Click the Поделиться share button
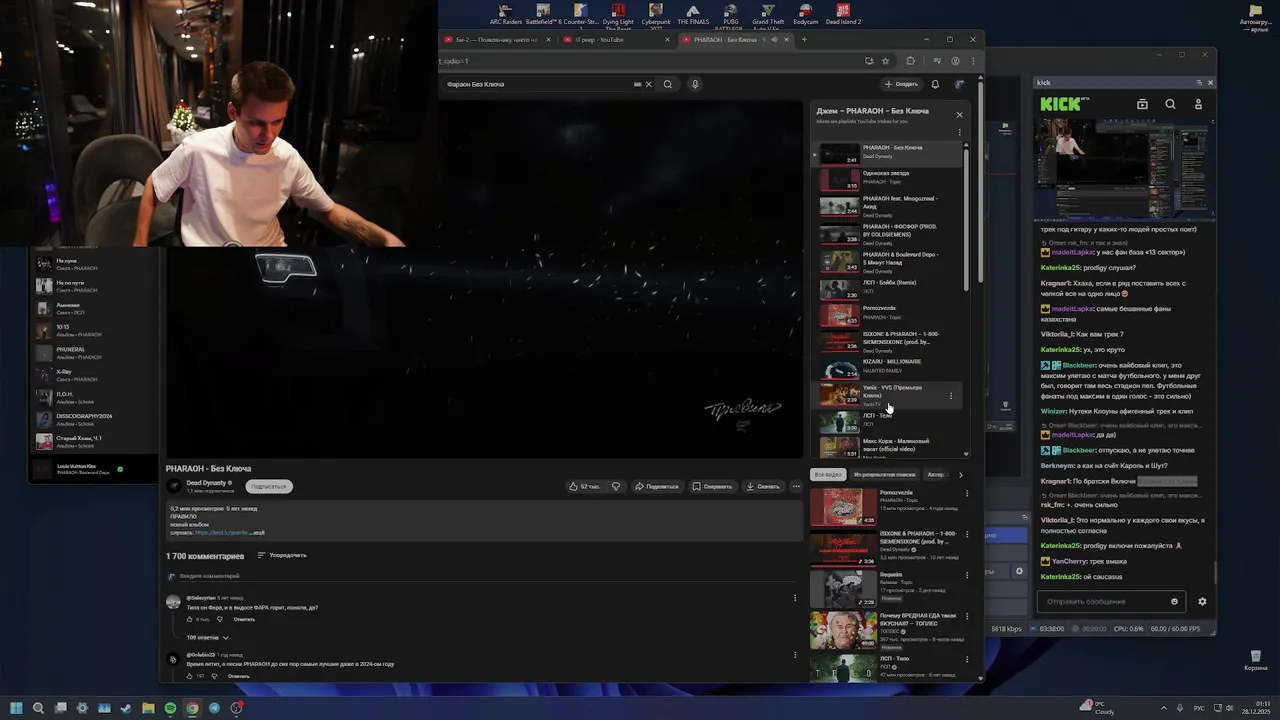Screen dimensions: 1280x720 657,486
